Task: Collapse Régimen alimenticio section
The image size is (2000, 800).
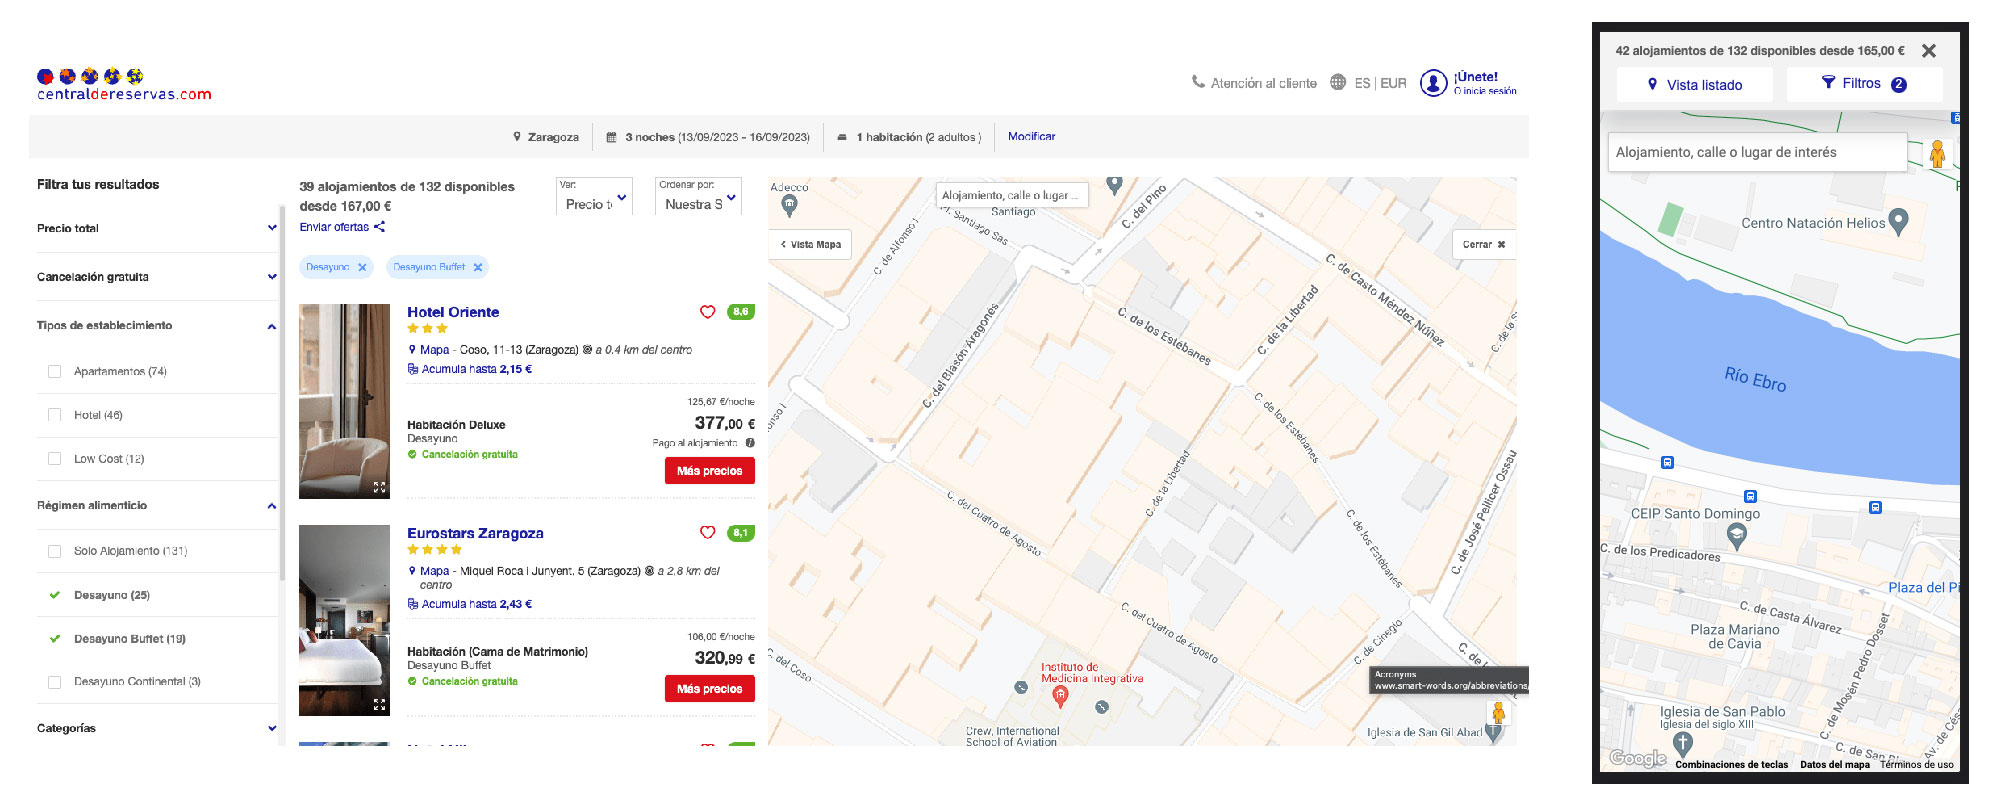Action: pos(271,506)
